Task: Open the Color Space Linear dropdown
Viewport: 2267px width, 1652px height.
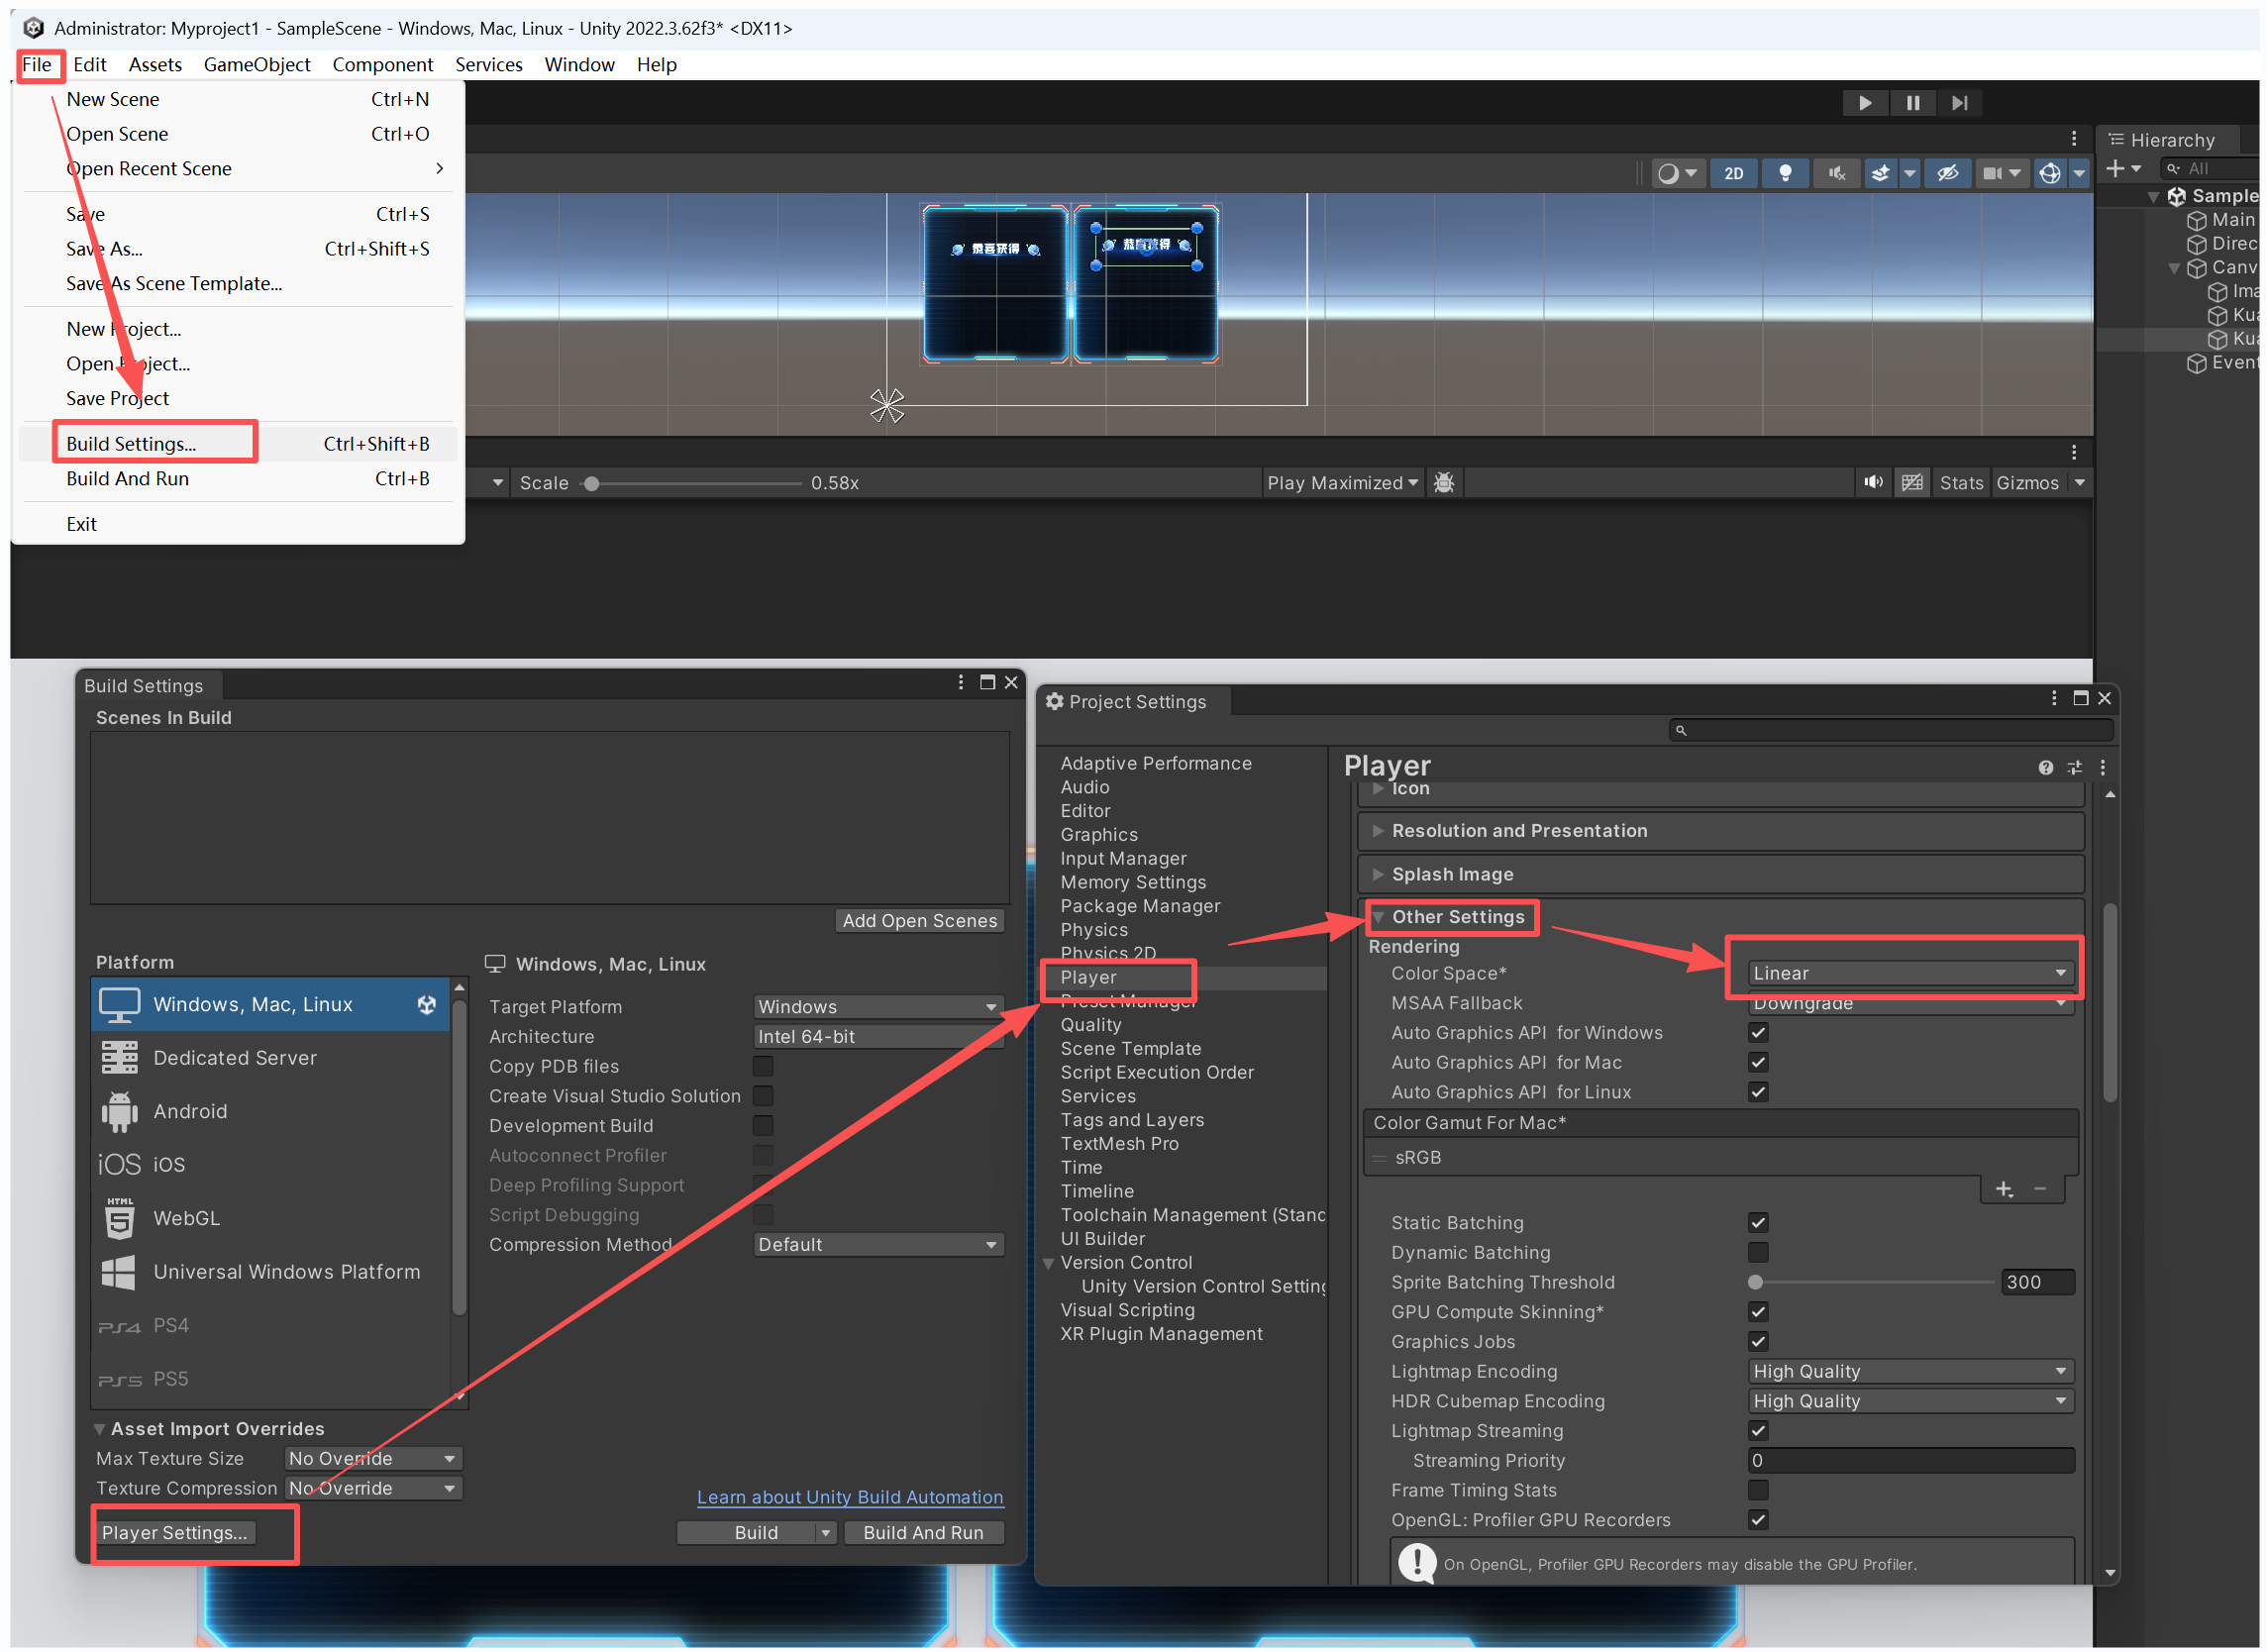Action: click(x=1908, y=973)
